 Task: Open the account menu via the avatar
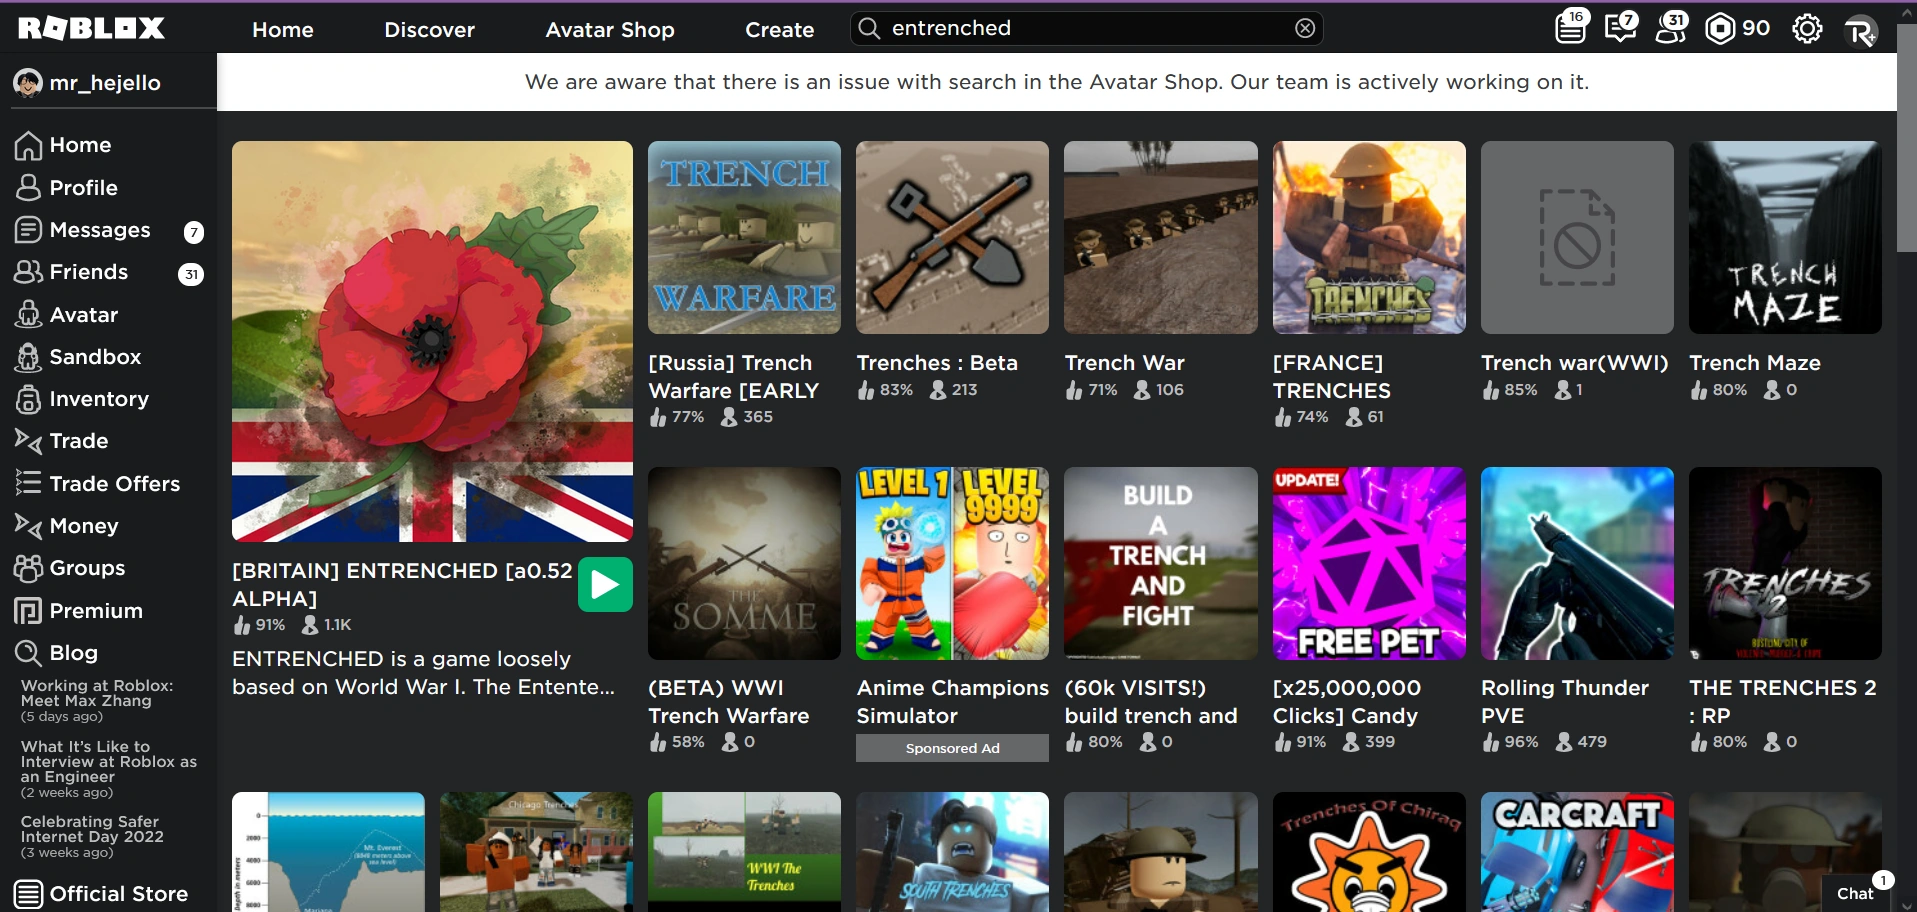pyautogui.click(x=1860, y=30)
